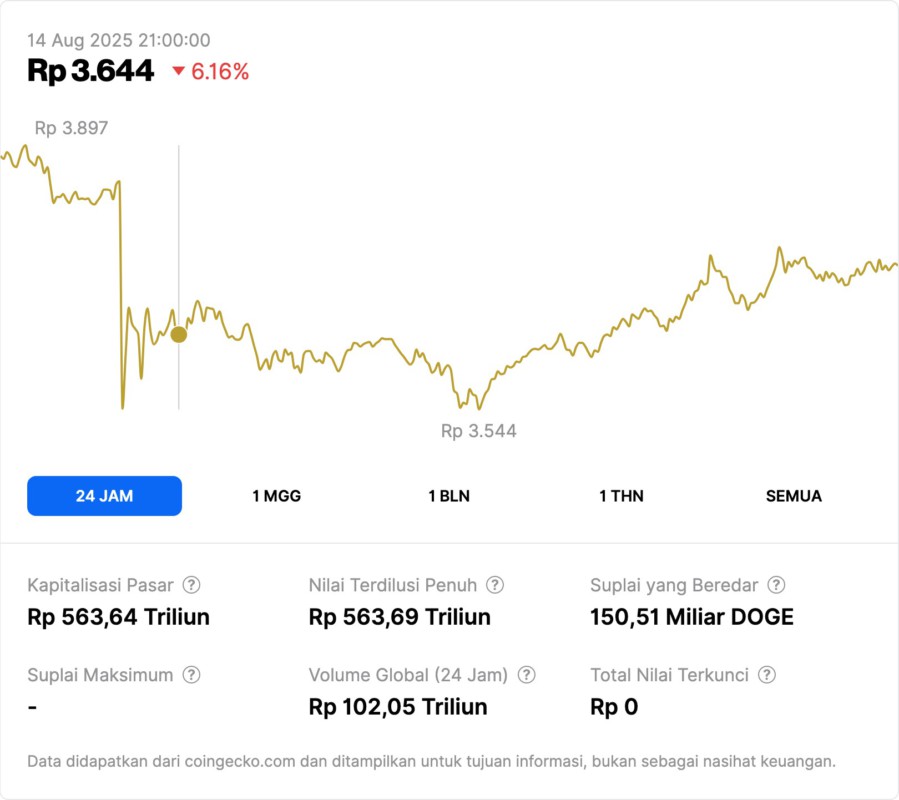899x800 pixels.
Task: Select the SEMUA time range
Action: click(x=794, y=496)
